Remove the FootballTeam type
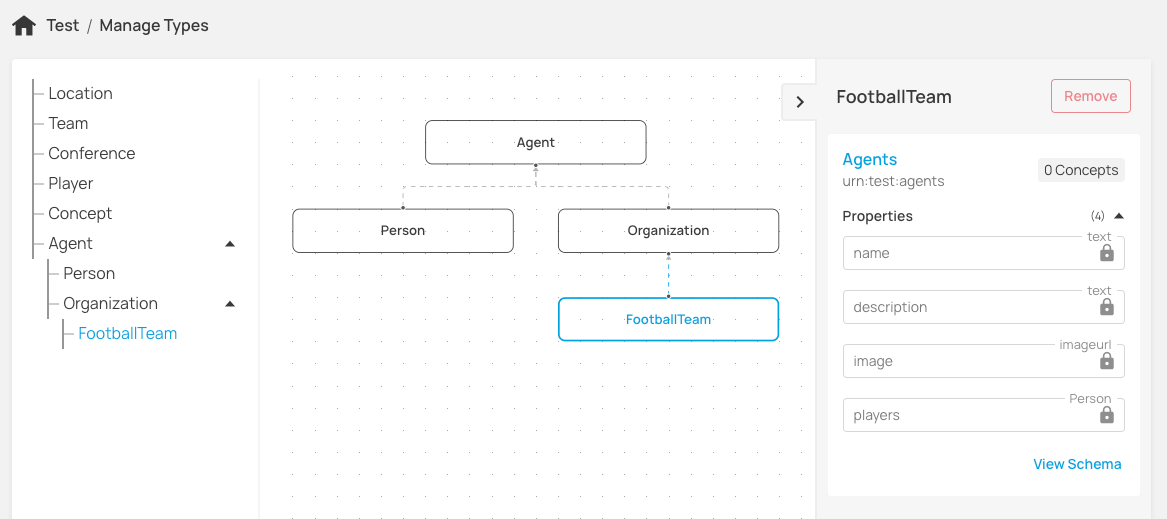The image size is (1167, 519). (1090, 97)
